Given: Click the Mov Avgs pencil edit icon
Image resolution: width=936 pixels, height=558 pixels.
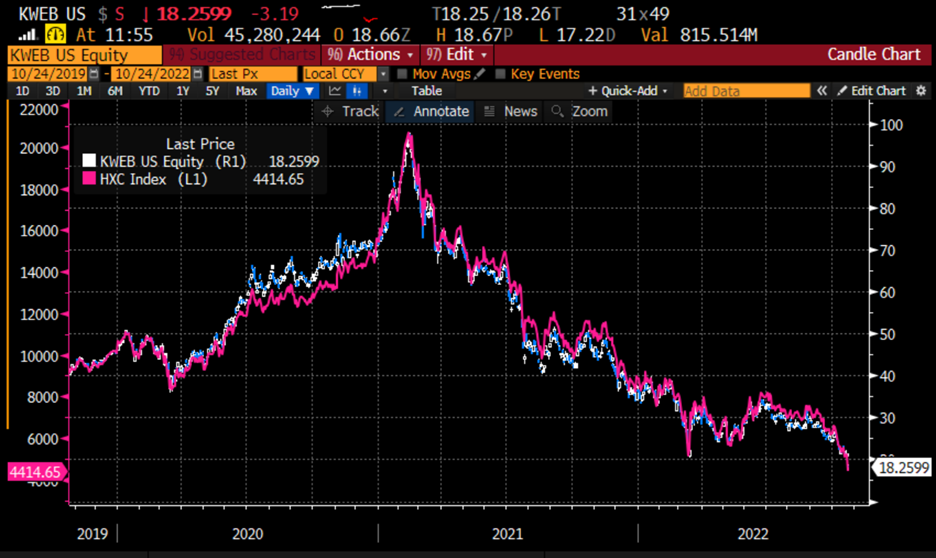Looking at the screenshot, I should click(479, 74).
